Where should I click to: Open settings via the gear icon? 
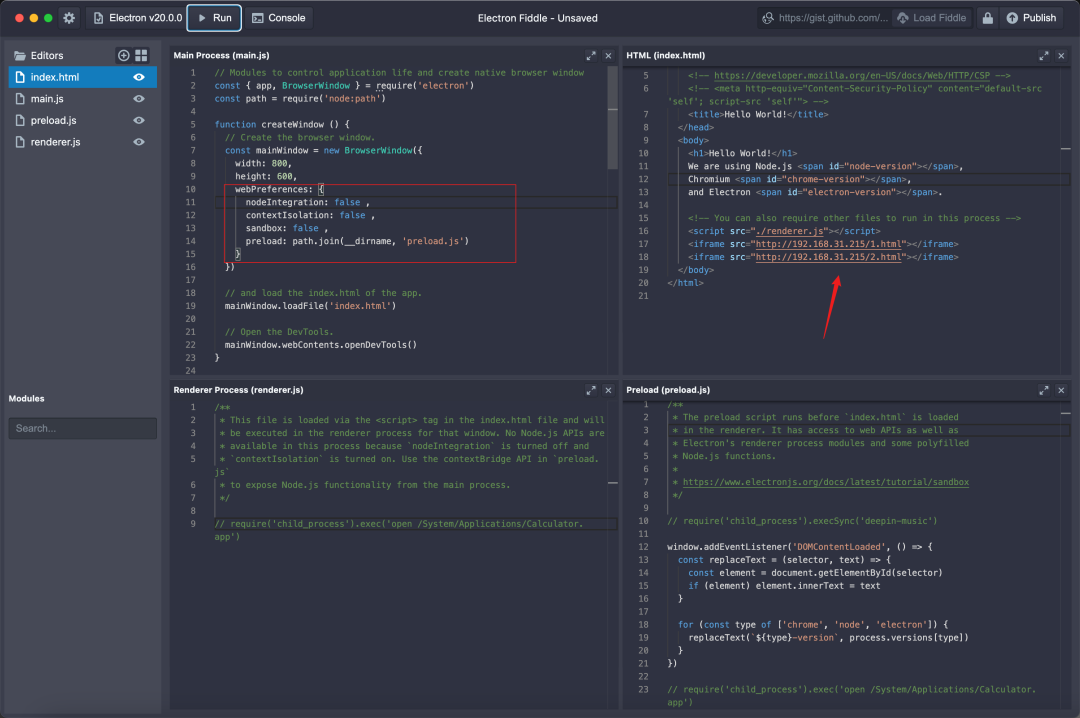tap(69, 18)
